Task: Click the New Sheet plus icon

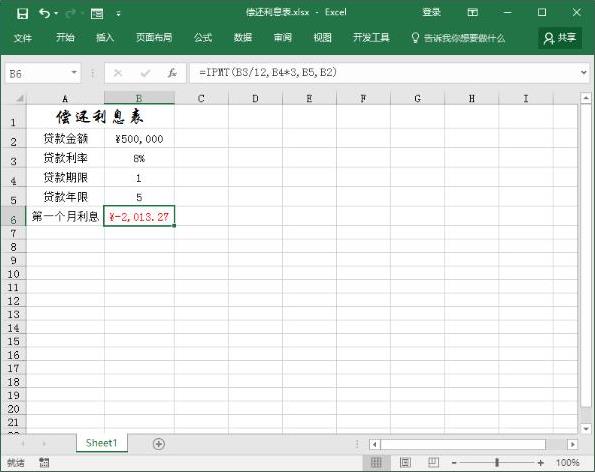Action: pyautogui.click(x=159, y=444)
